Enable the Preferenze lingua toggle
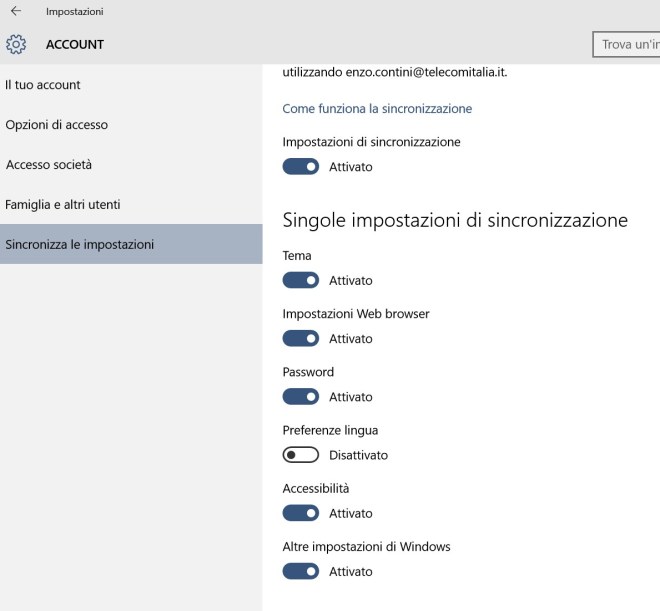Screen dimensions: 660x611 click(x=301, y=455)
